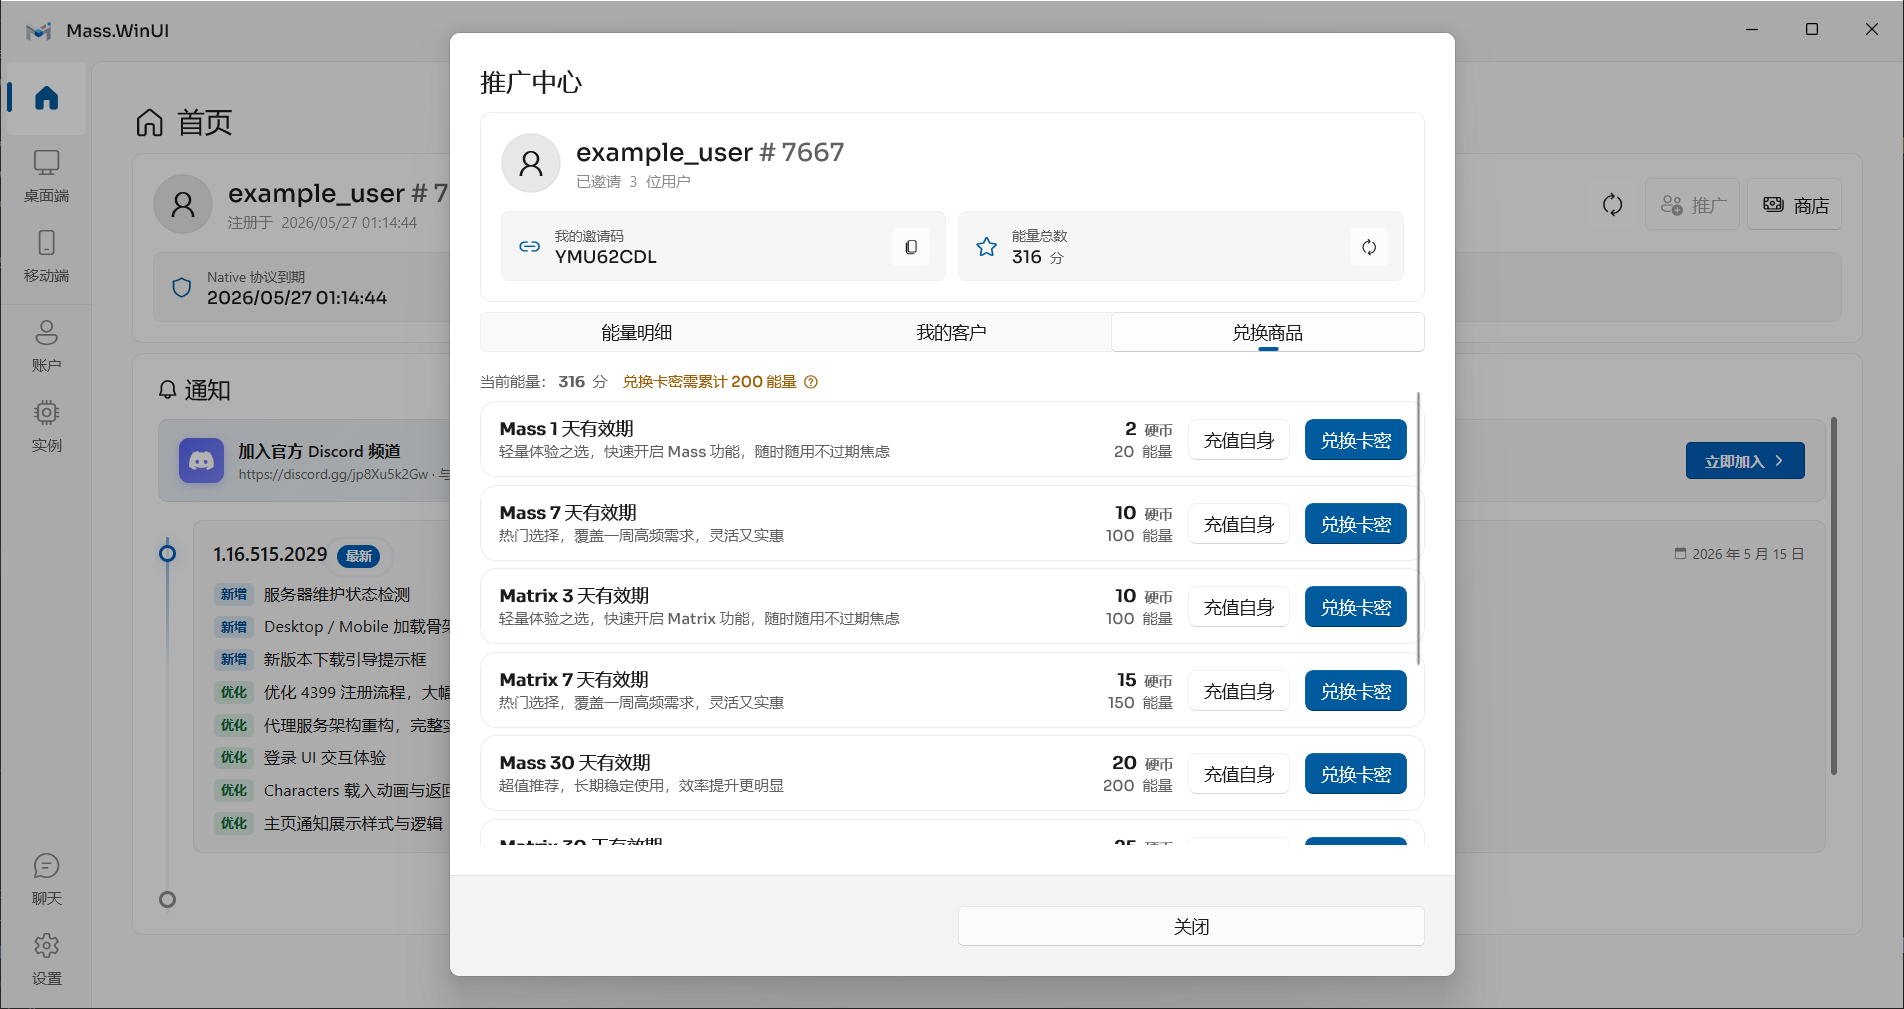
Task: Click 充值自身 for Matrix 3 天有效期
Action: coord(1239,607)
